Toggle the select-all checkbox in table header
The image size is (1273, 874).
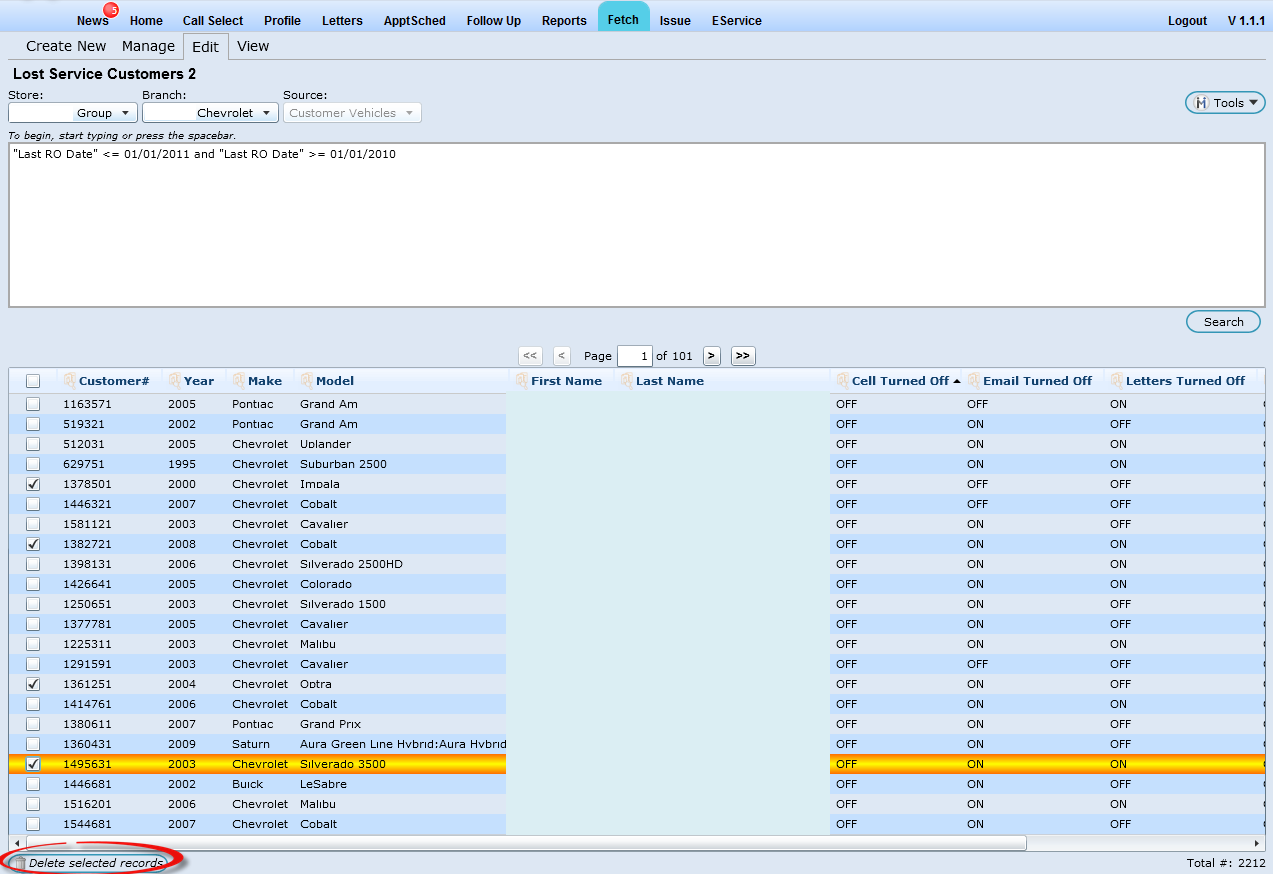33,381
